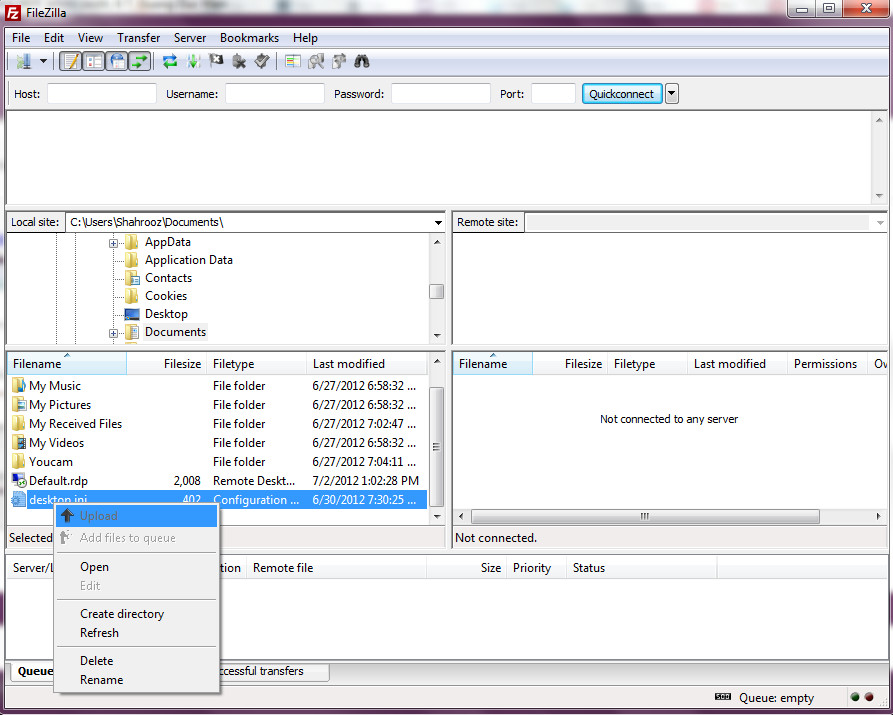893x715 pixels.
Task: Open the Local site path dropdown
Action: click(438, 222)
